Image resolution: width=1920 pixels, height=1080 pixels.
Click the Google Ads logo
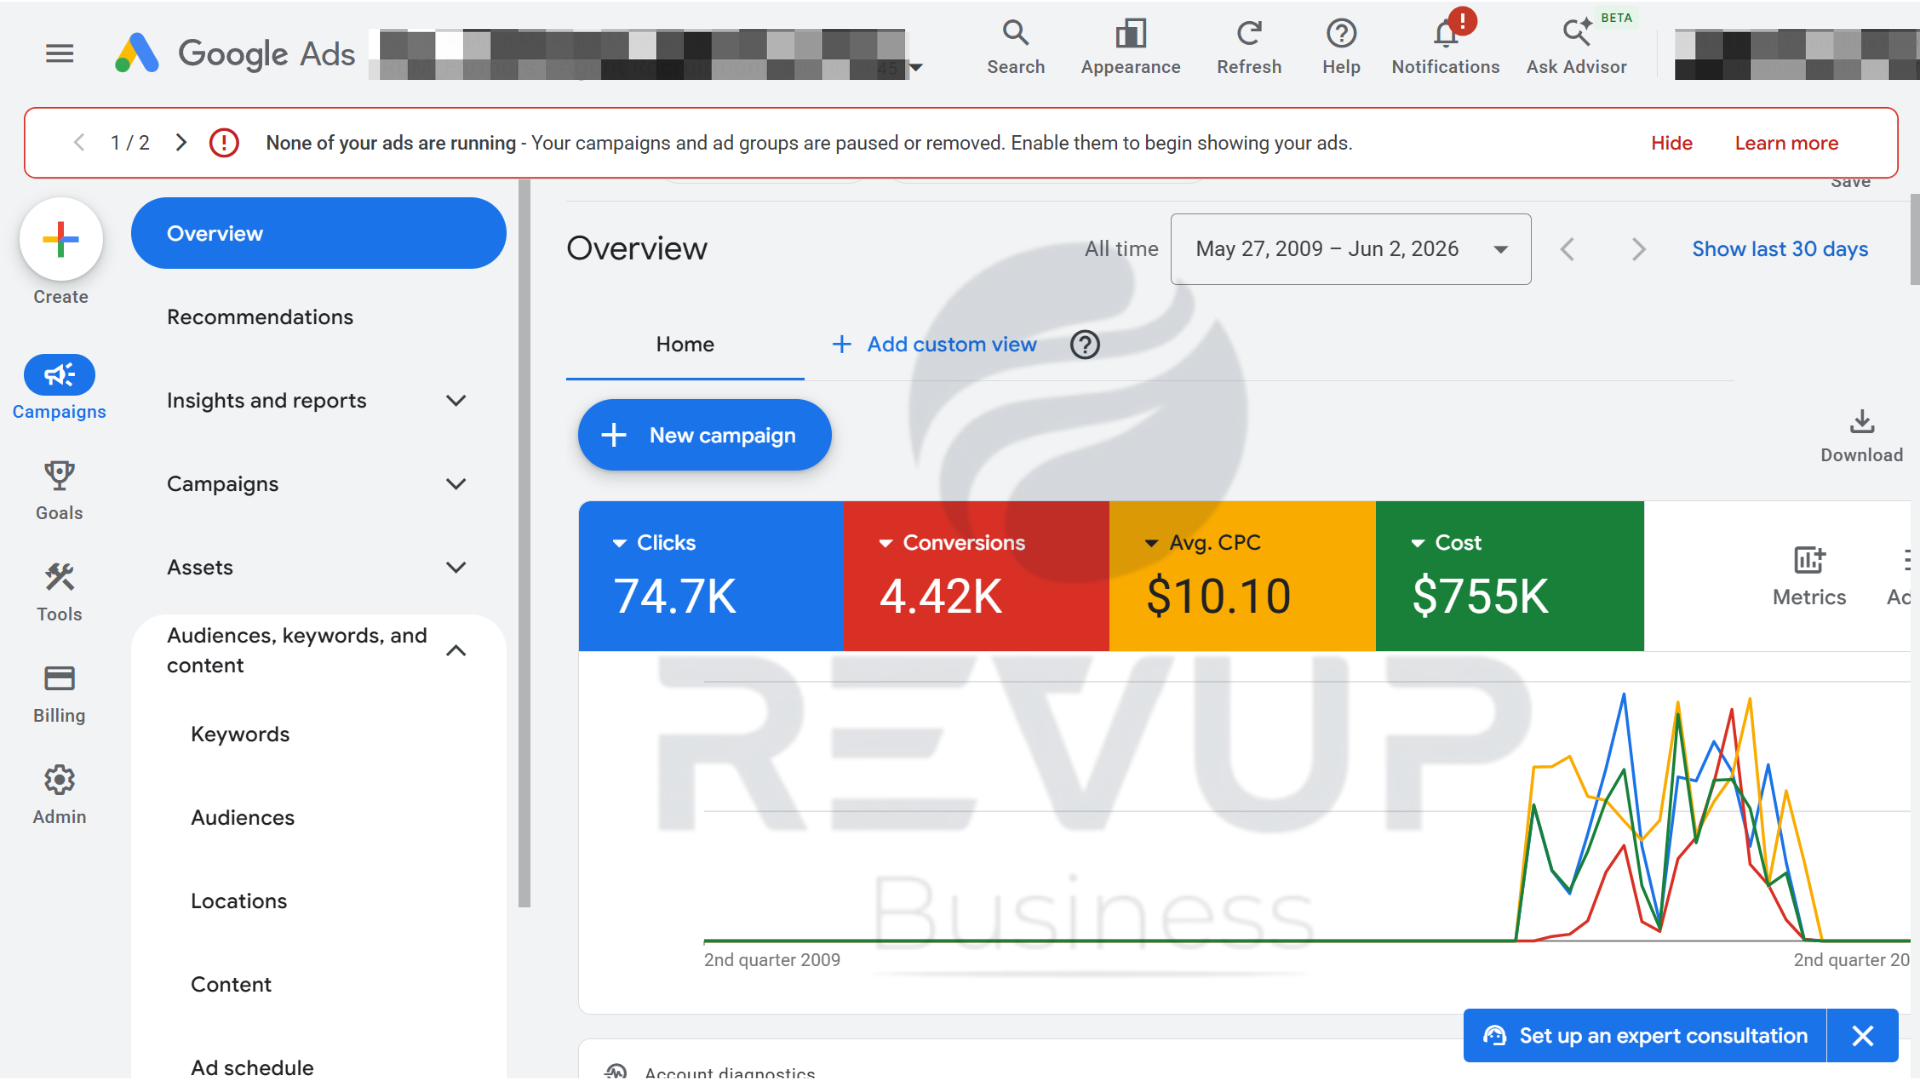pyautogui.click(x=235, y=53)
